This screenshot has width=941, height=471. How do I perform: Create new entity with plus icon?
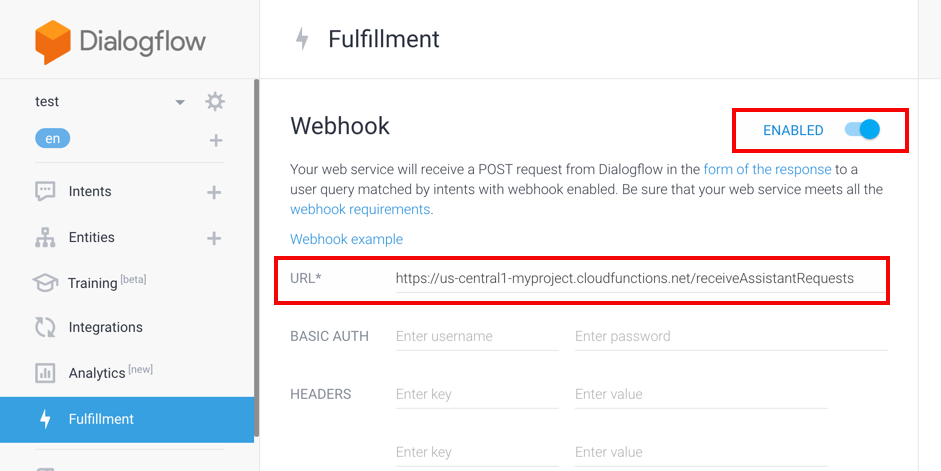[x=214, y=238]
